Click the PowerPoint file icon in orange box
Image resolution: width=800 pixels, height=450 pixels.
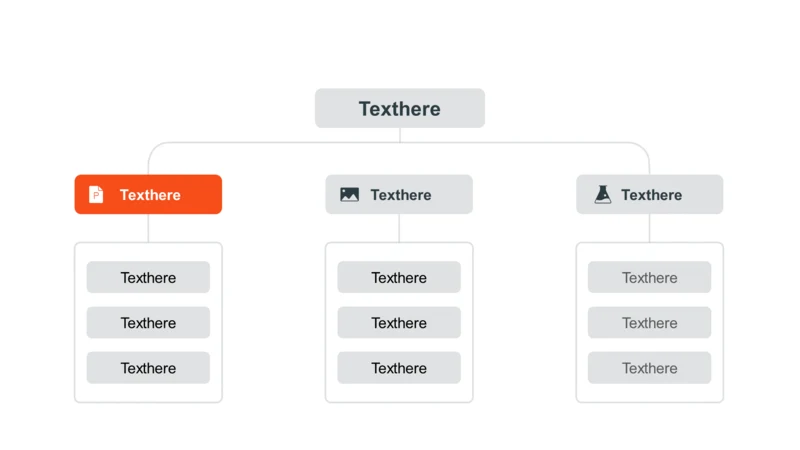(x=96, y=194)
